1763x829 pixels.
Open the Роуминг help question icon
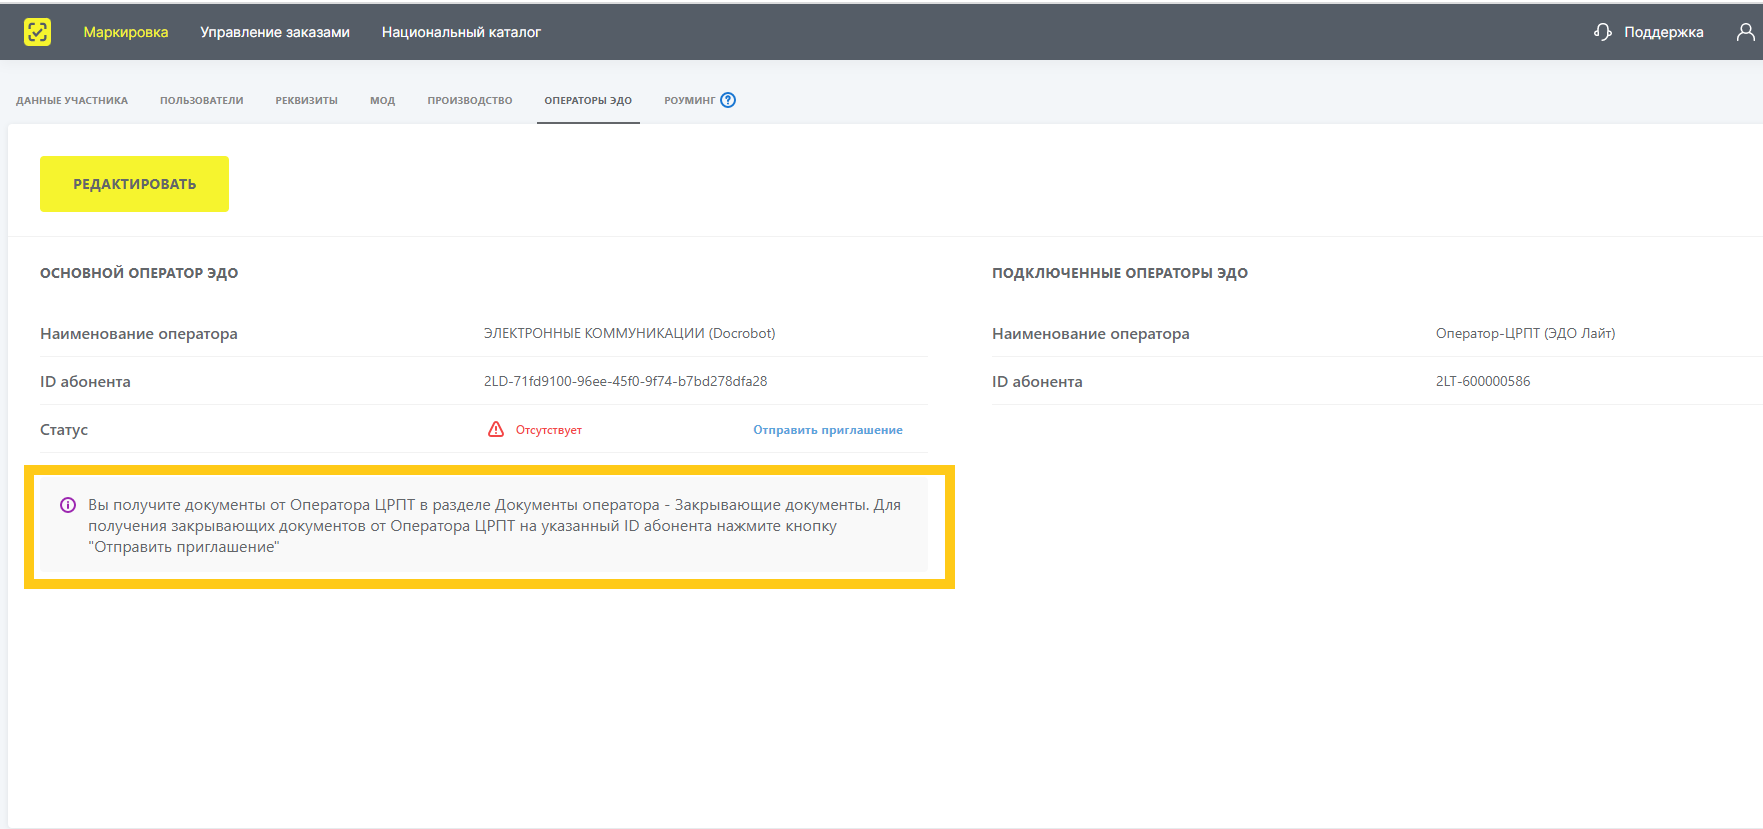pos(728,100)
